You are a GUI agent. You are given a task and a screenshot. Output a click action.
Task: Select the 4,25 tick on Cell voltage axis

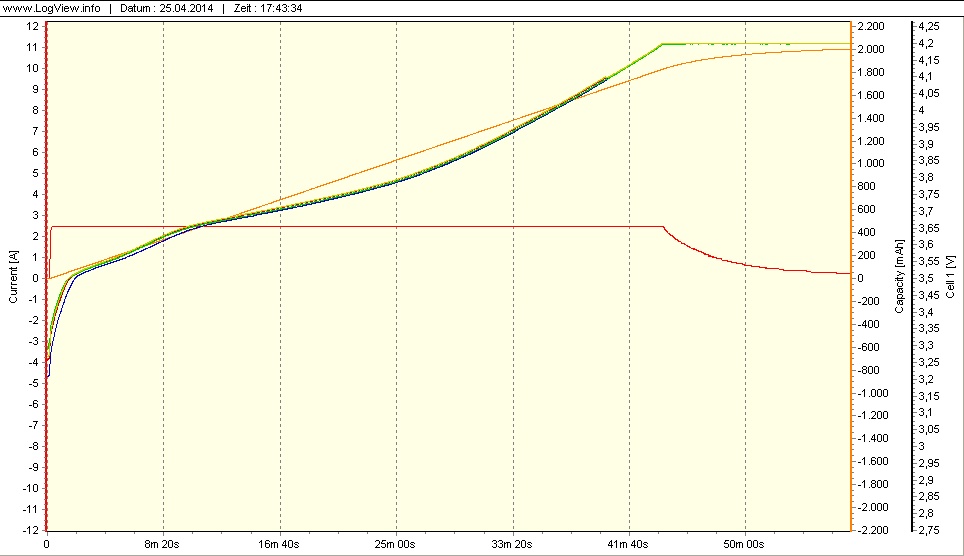[928, 25]
